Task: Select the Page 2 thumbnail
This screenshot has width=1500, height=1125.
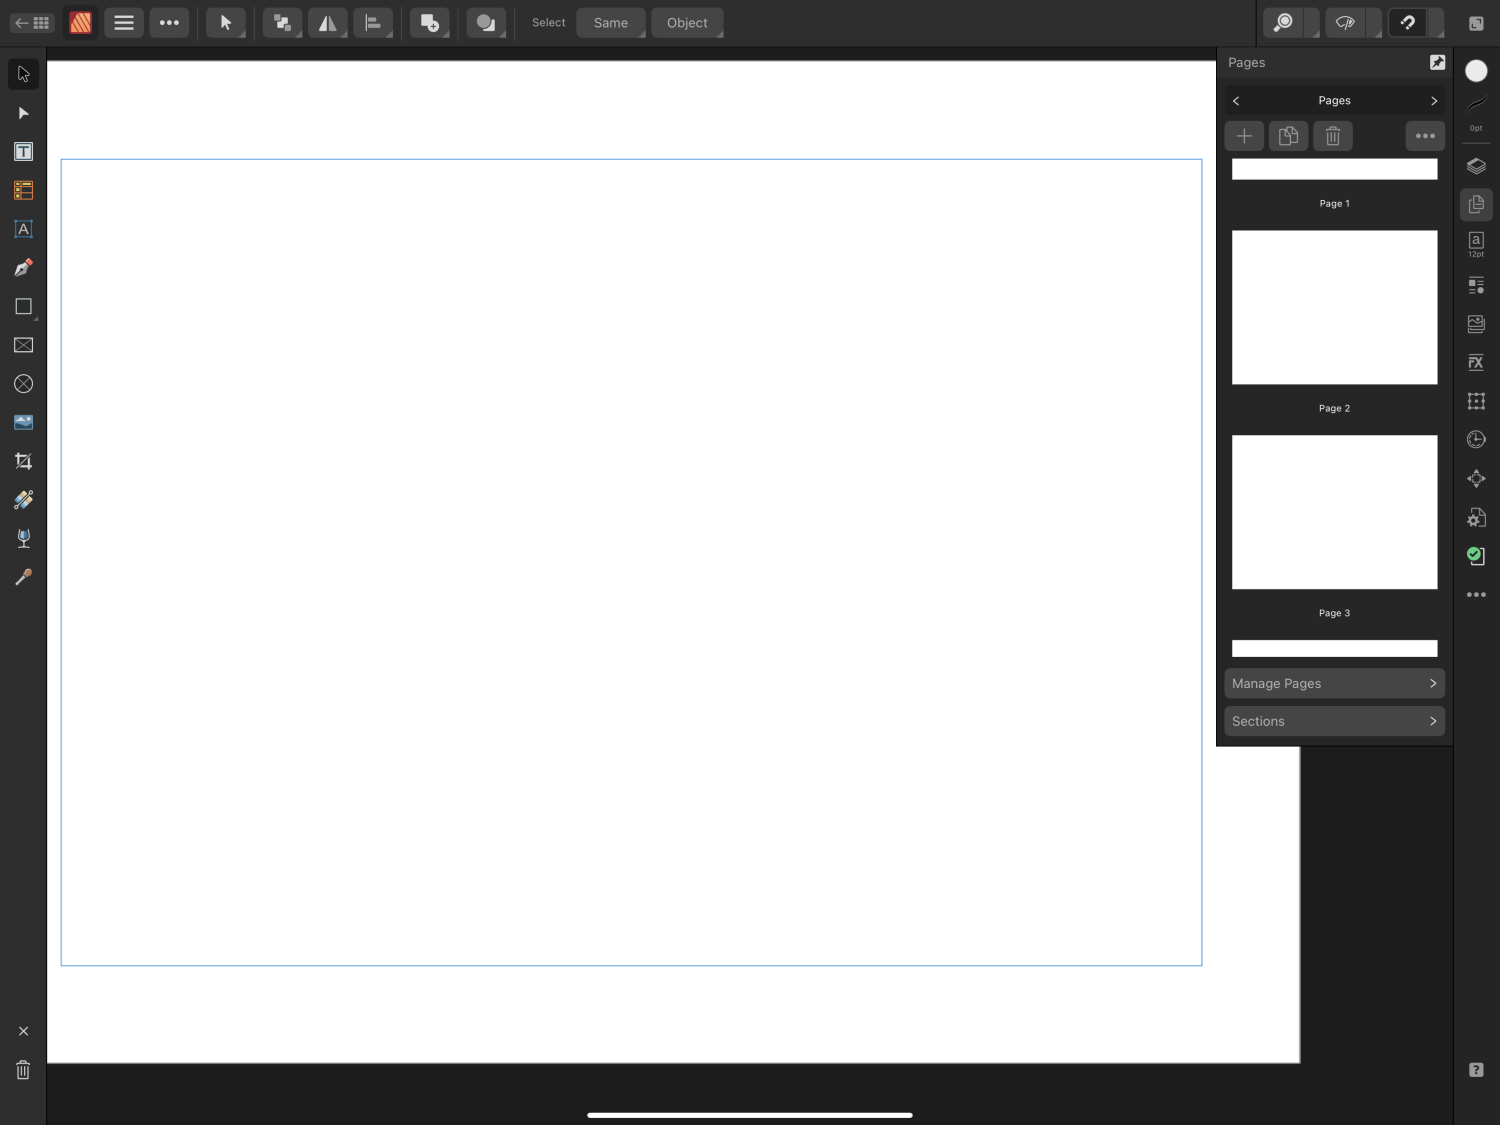Action: [x=1334, y=307]
